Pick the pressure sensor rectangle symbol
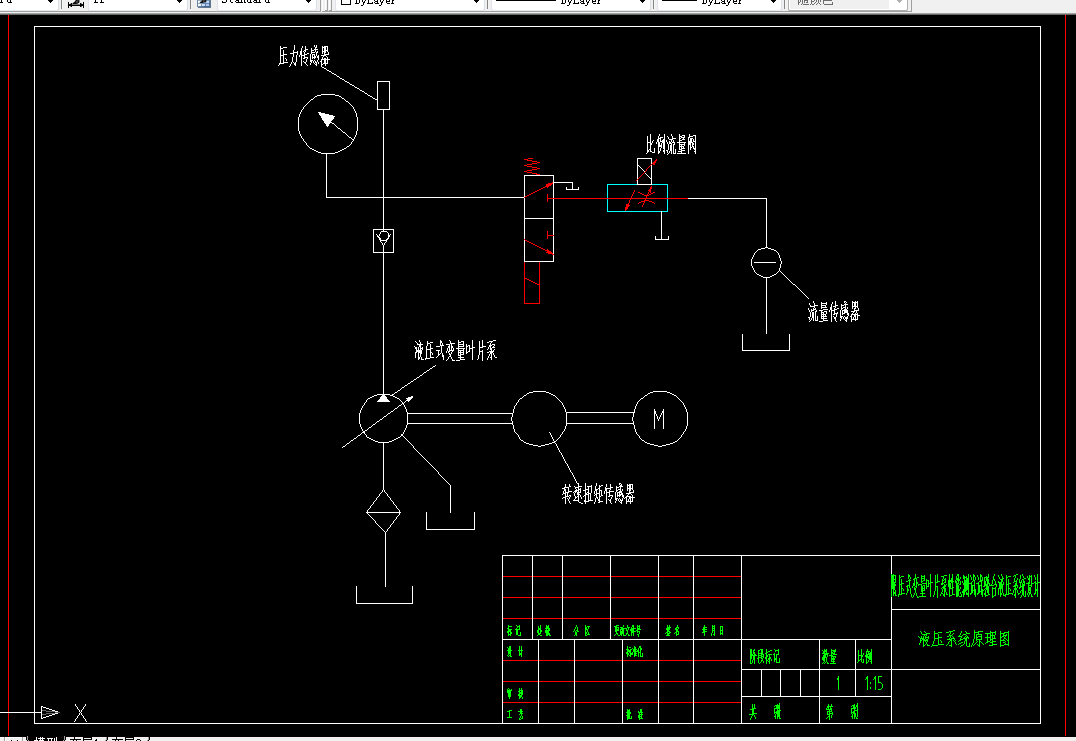This screenshot has height=741, width=1076. (x=384, y=95)
